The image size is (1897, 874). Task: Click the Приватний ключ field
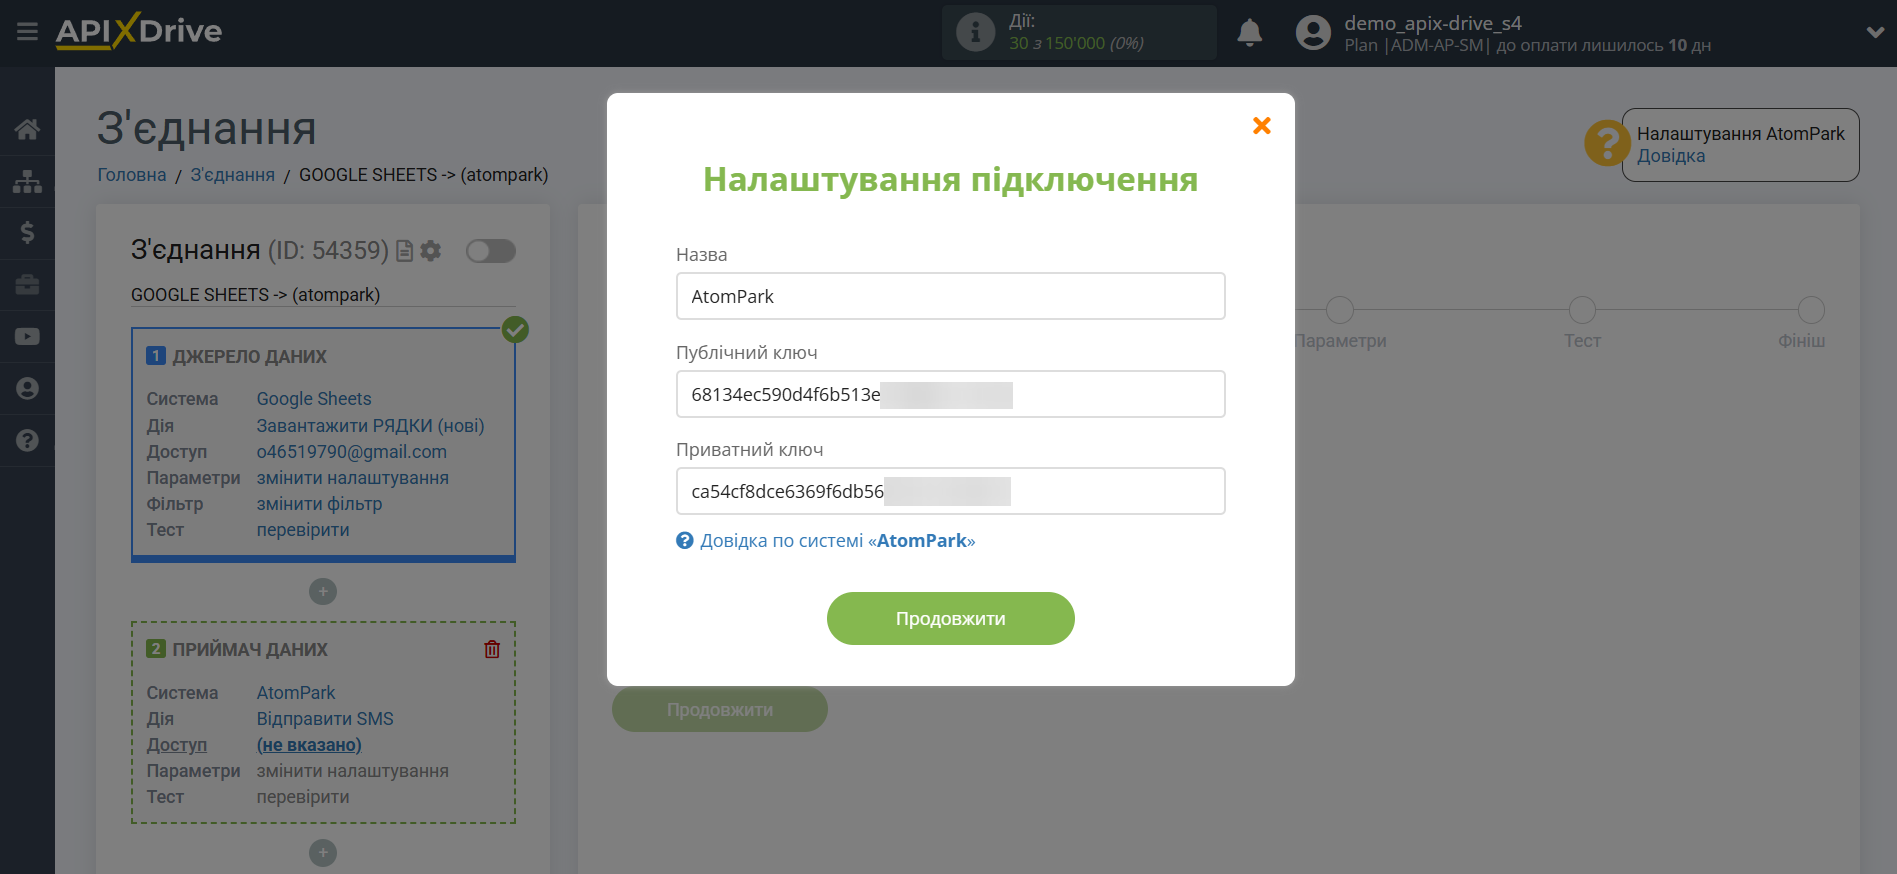pos(950,491)
